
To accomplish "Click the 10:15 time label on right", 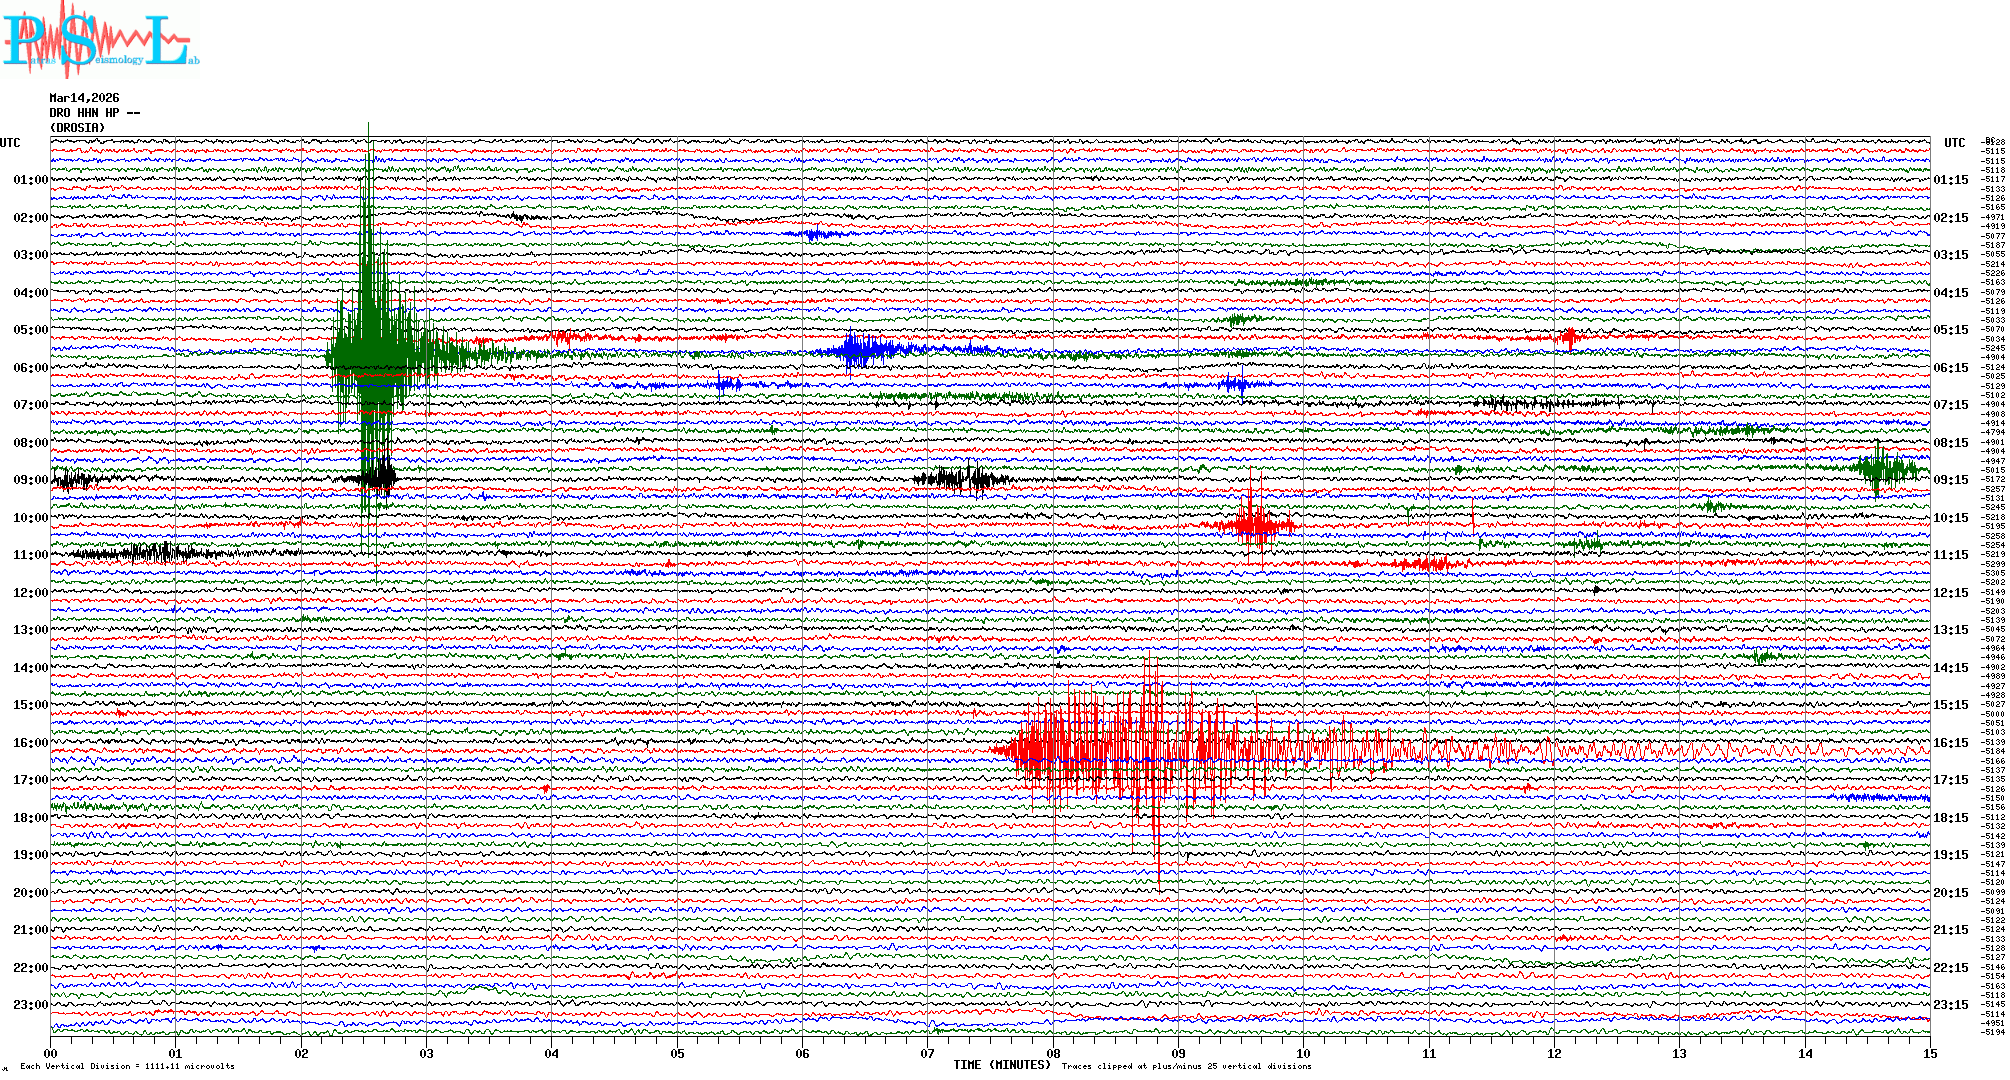I will 1950,518.
